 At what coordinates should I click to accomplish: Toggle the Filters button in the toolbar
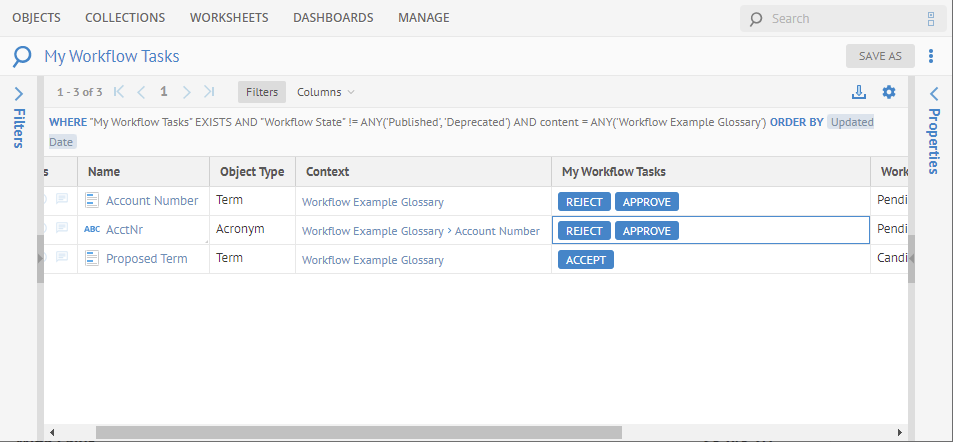point(262,92)
